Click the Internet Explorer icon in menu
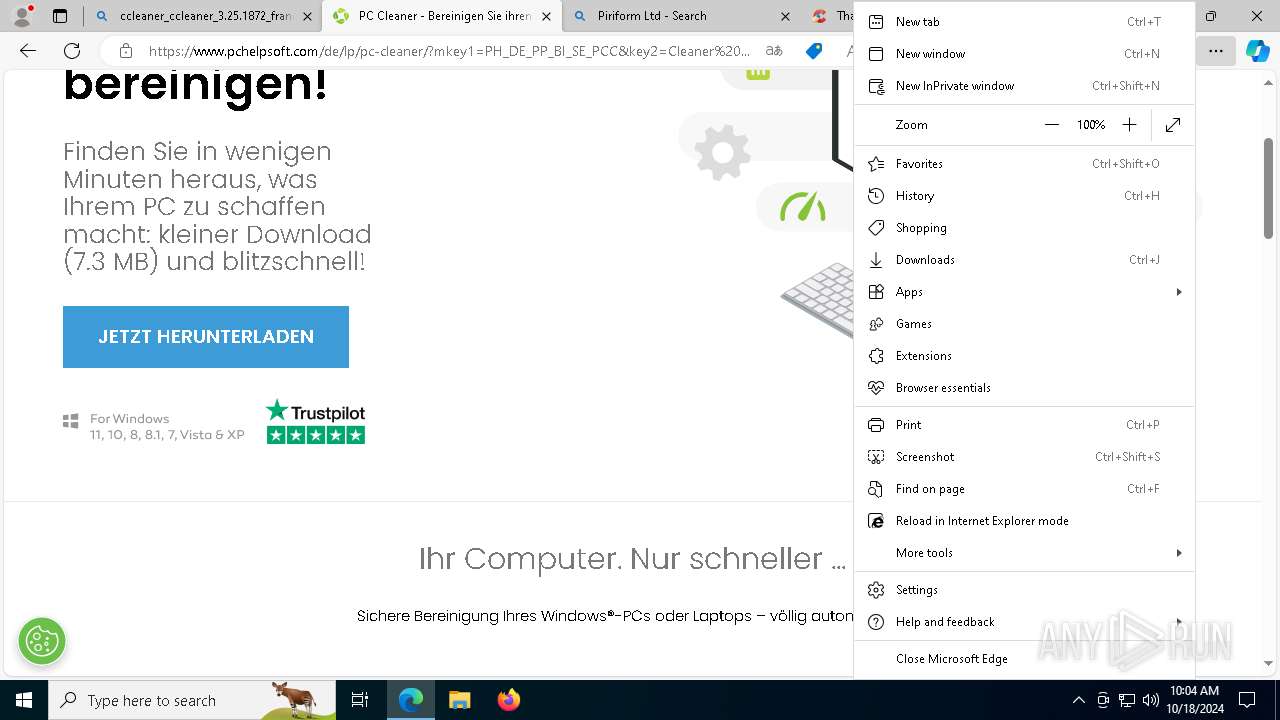 point(876,521)
